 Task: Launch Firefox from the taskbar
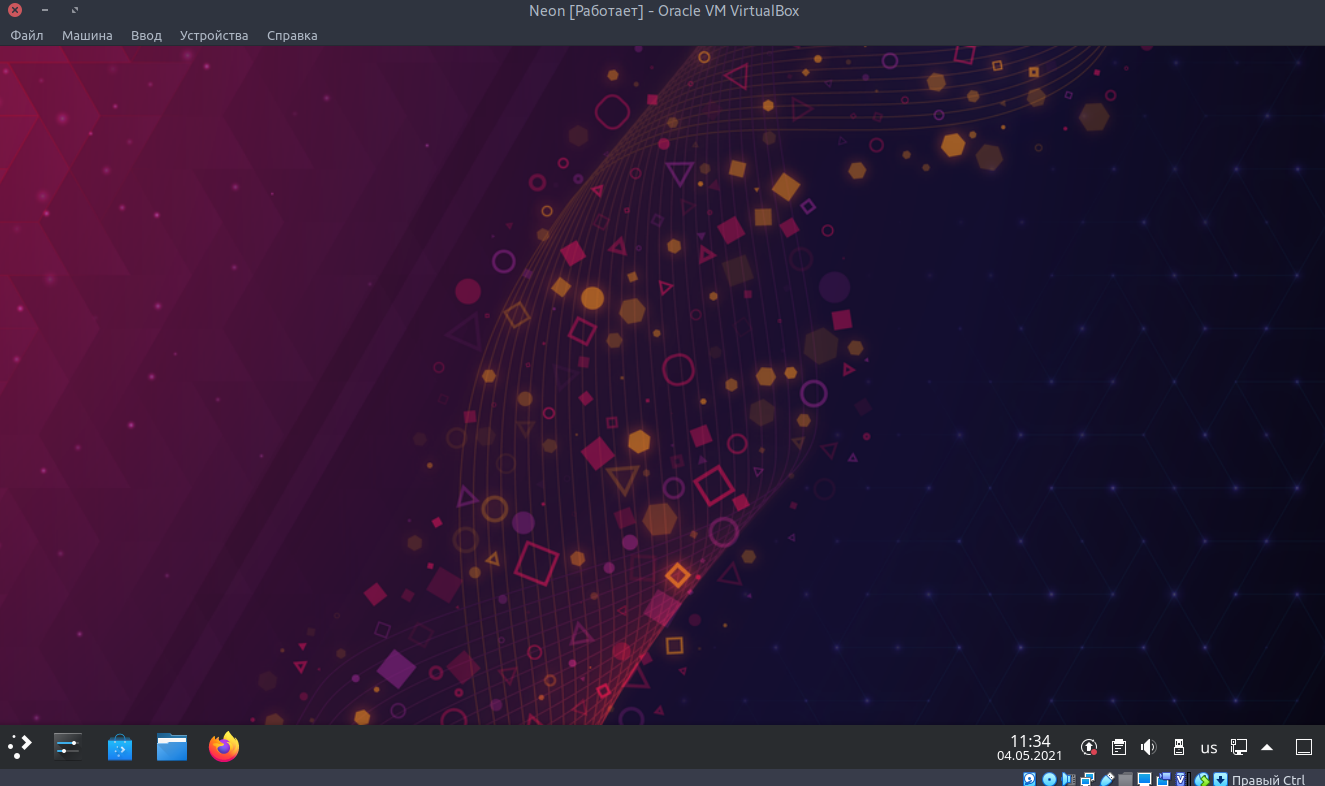pyautogui.click(x=224, y=747)
